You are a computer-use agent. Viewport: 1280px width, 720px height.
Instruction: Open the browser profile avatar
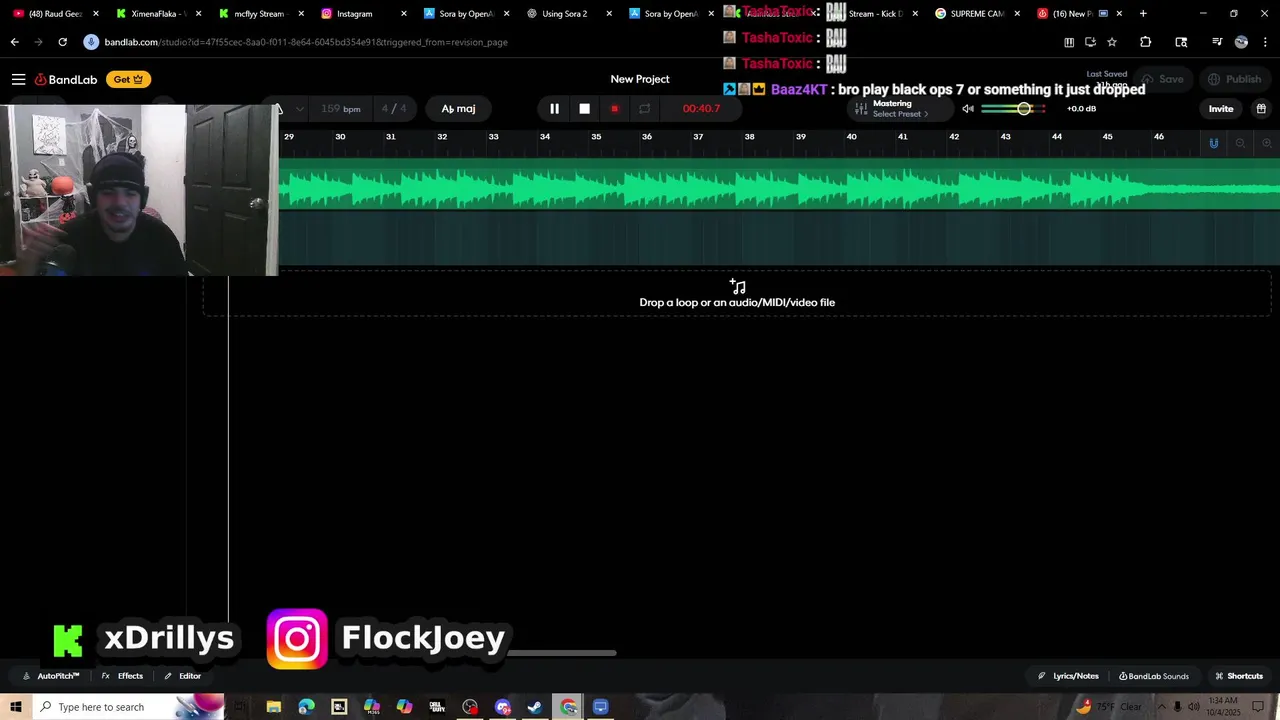tap(1241, 42)
